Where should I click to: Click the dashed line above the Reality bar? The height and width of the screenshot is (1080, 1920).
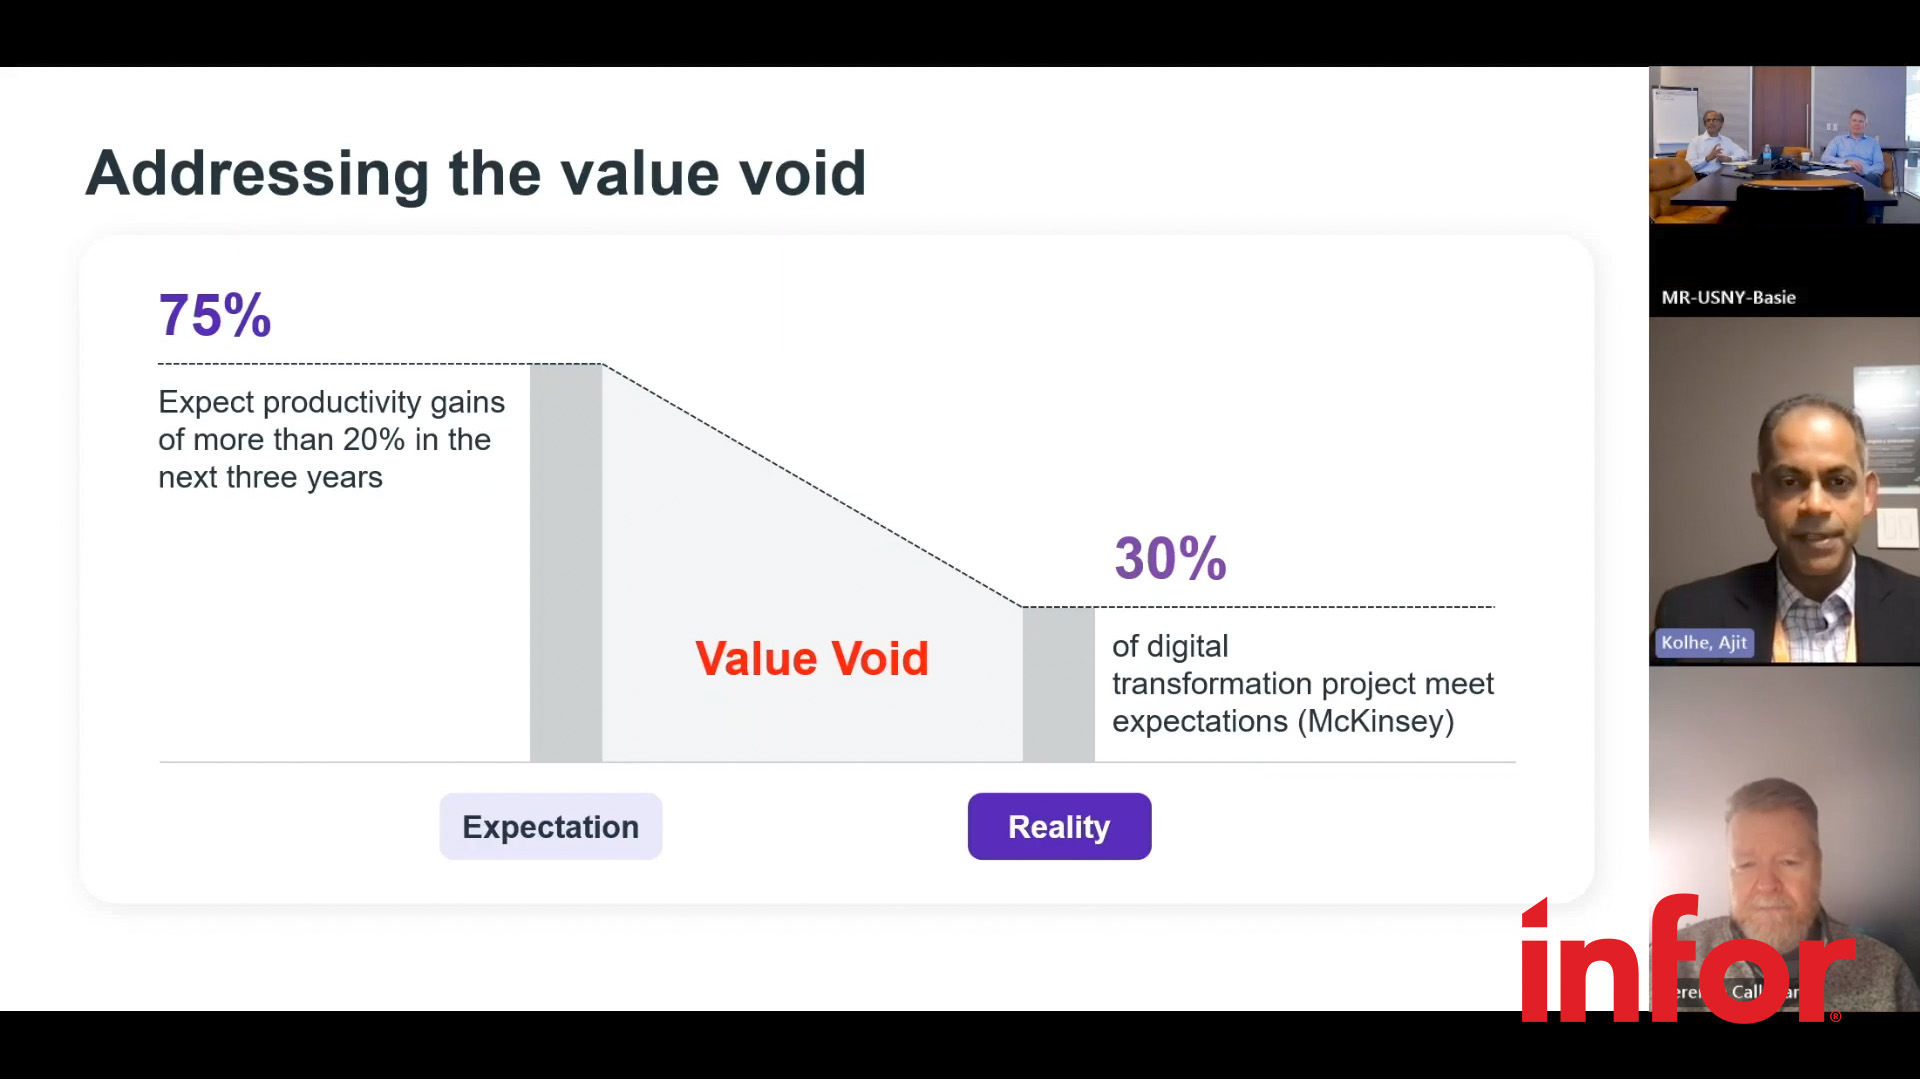tap(1258, 607)
